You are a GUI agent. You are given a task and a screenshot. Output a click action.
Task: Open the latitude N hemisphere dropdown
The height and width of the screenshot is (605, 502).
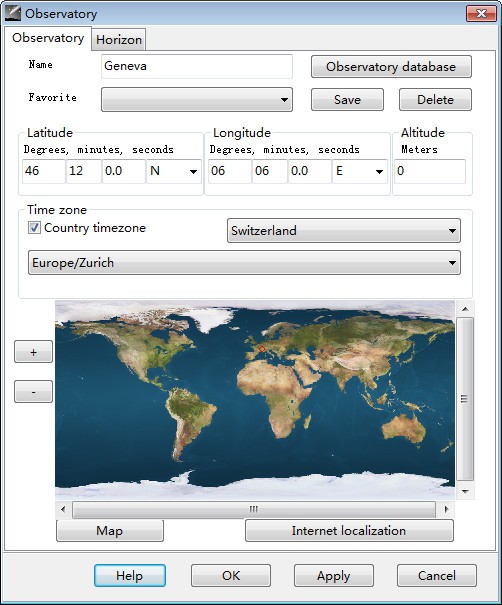click(x=174, y=171)
